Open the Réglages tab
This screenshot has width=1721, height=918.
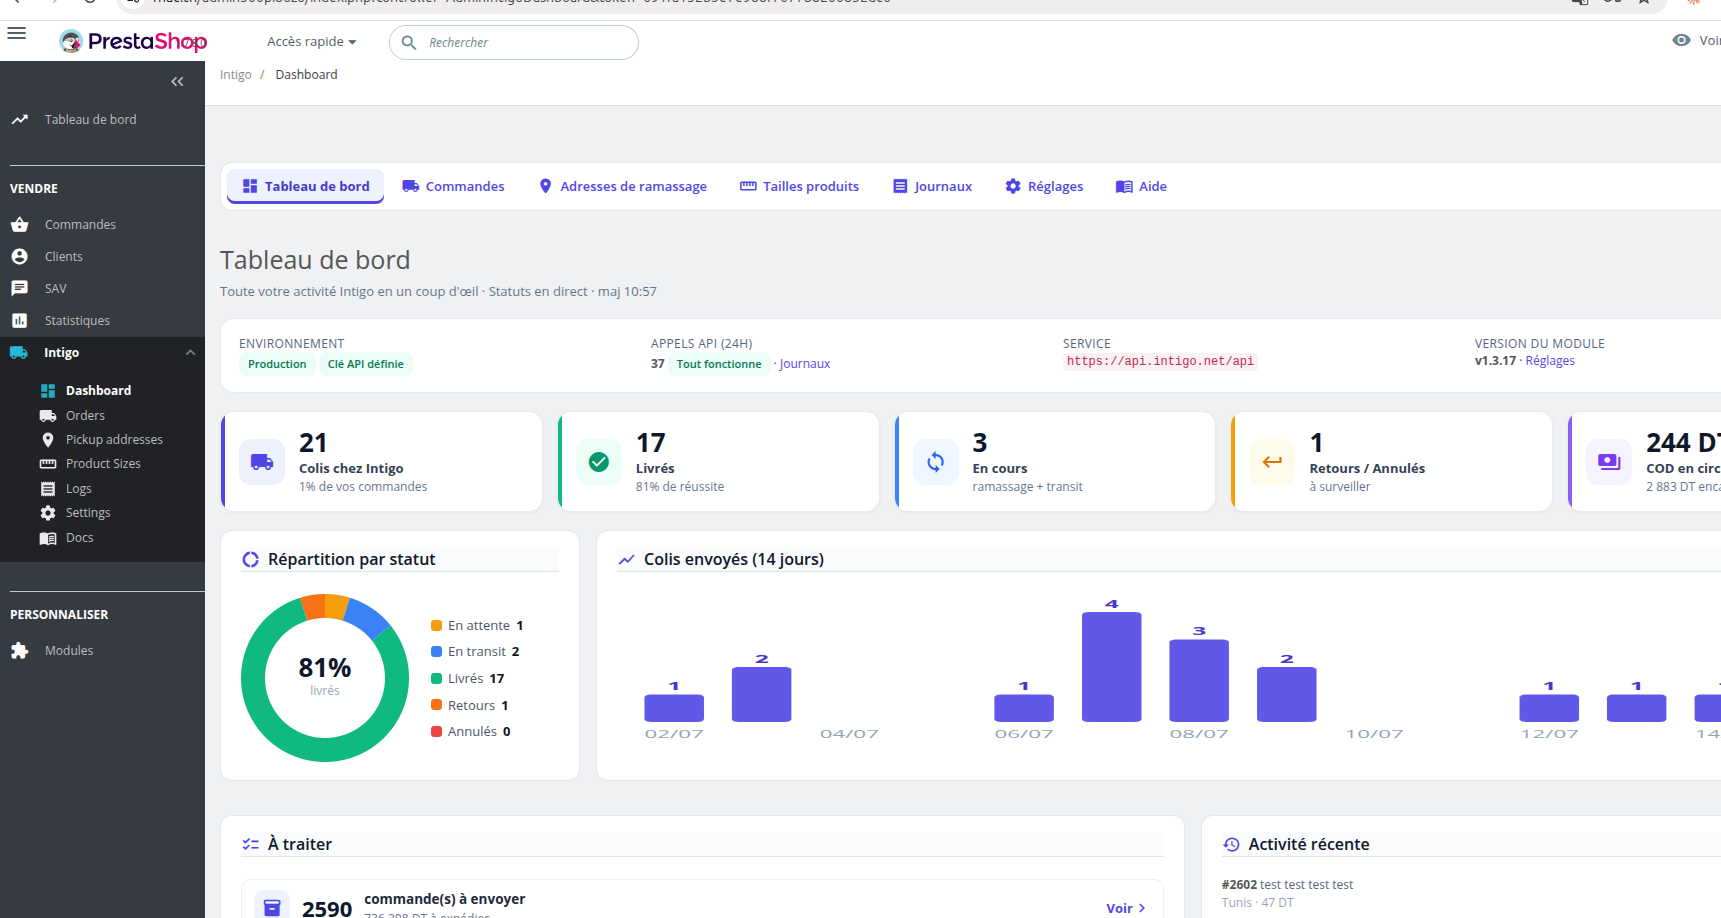tap(1044, 186)
